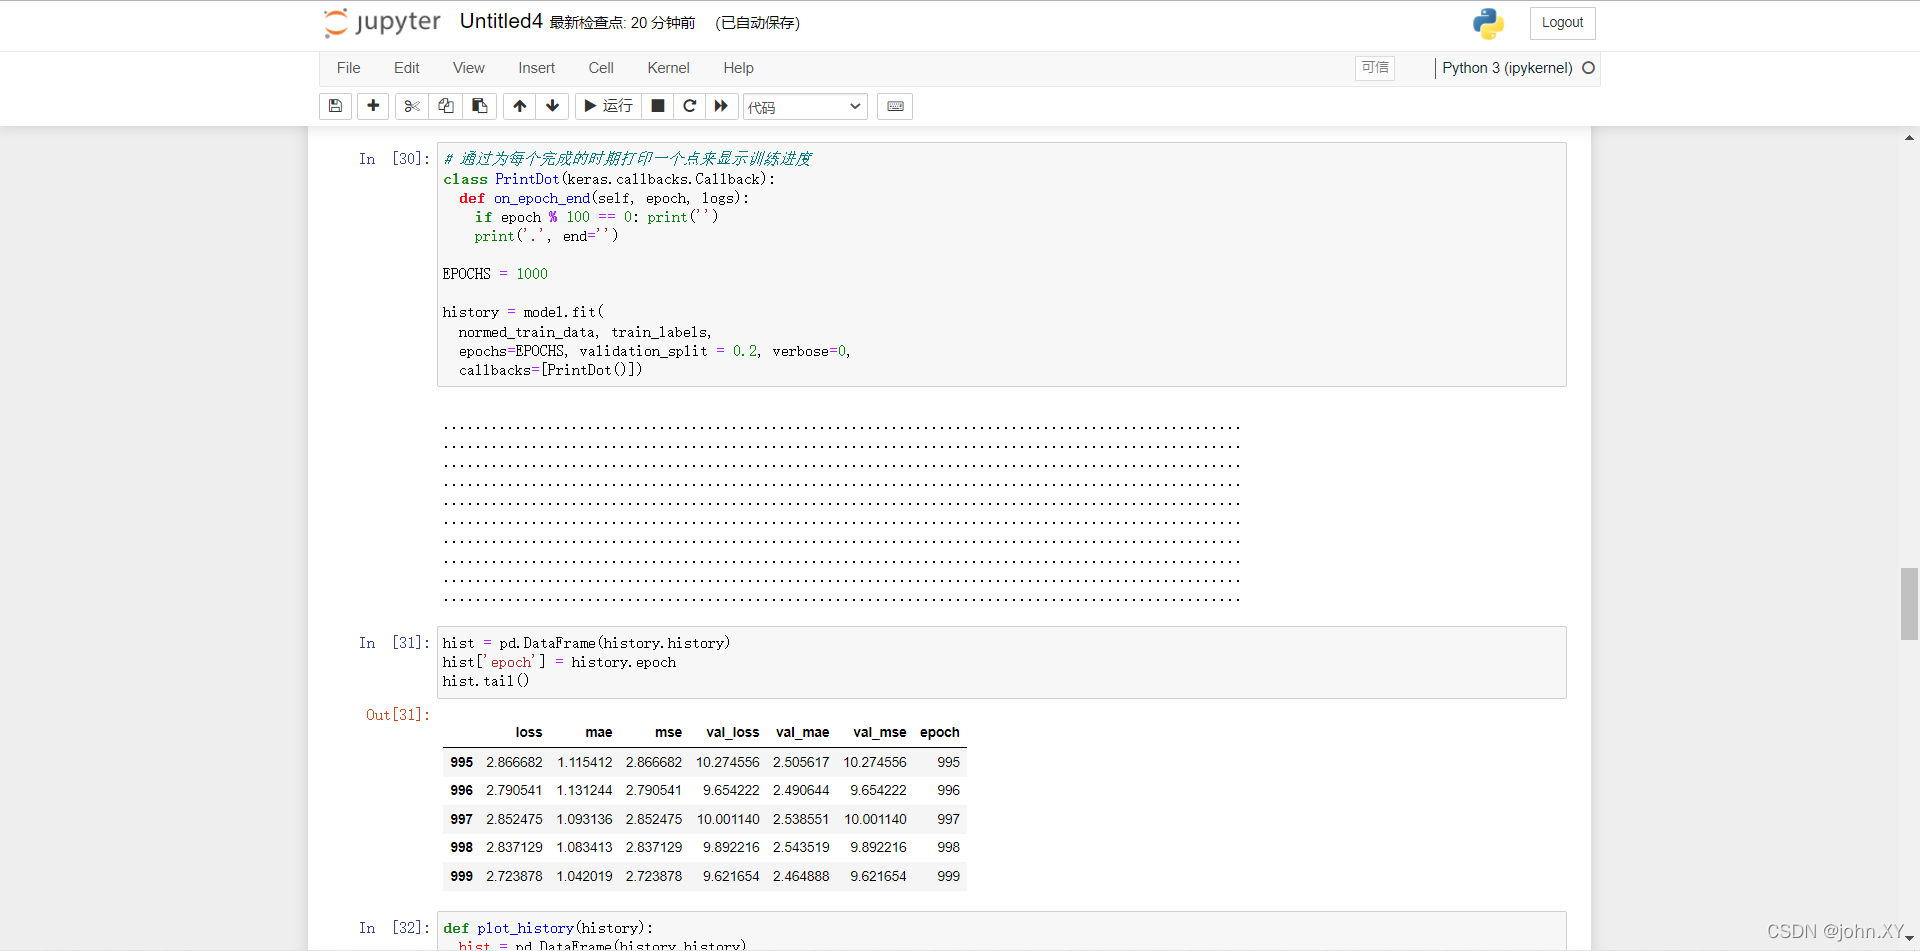Open the View menu
Image resolution: width=1920 pixels, height=951 pixels.
[x=468, y=68]
